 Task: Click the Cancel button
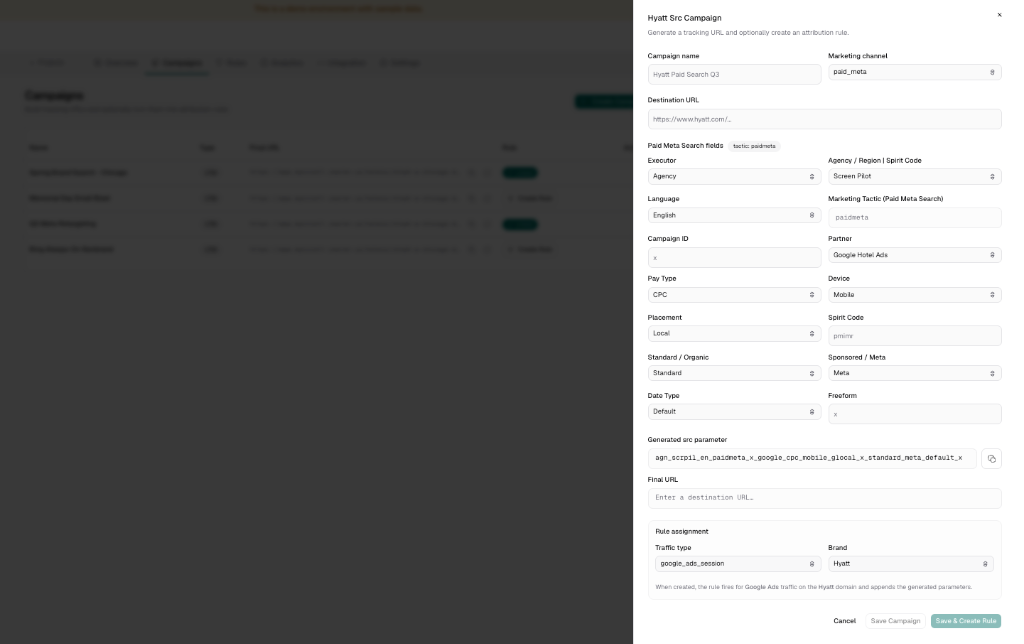[844, 621]
